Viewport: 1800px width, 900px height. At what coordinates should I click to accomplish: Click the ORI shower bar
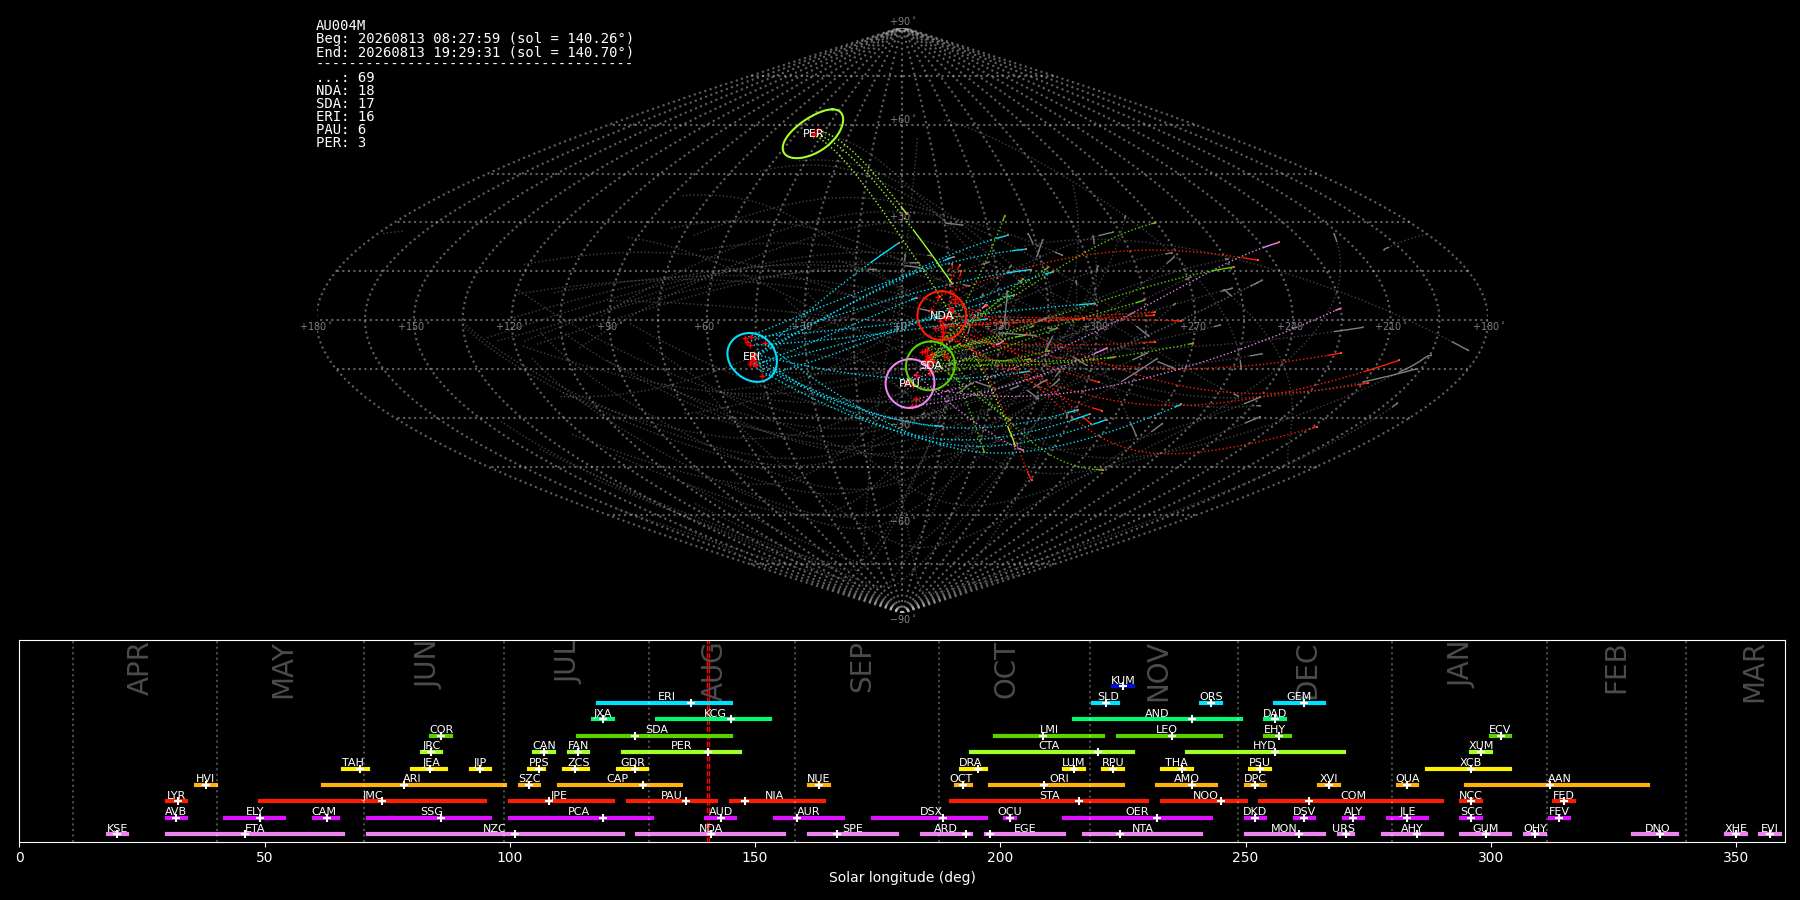click(1056, 785)
